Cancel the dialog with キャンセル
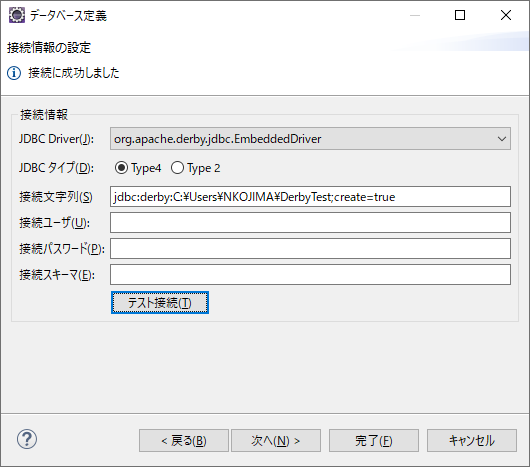Viewport: 530px width, 467px height. pyautogui.click(x=472, y=441)
